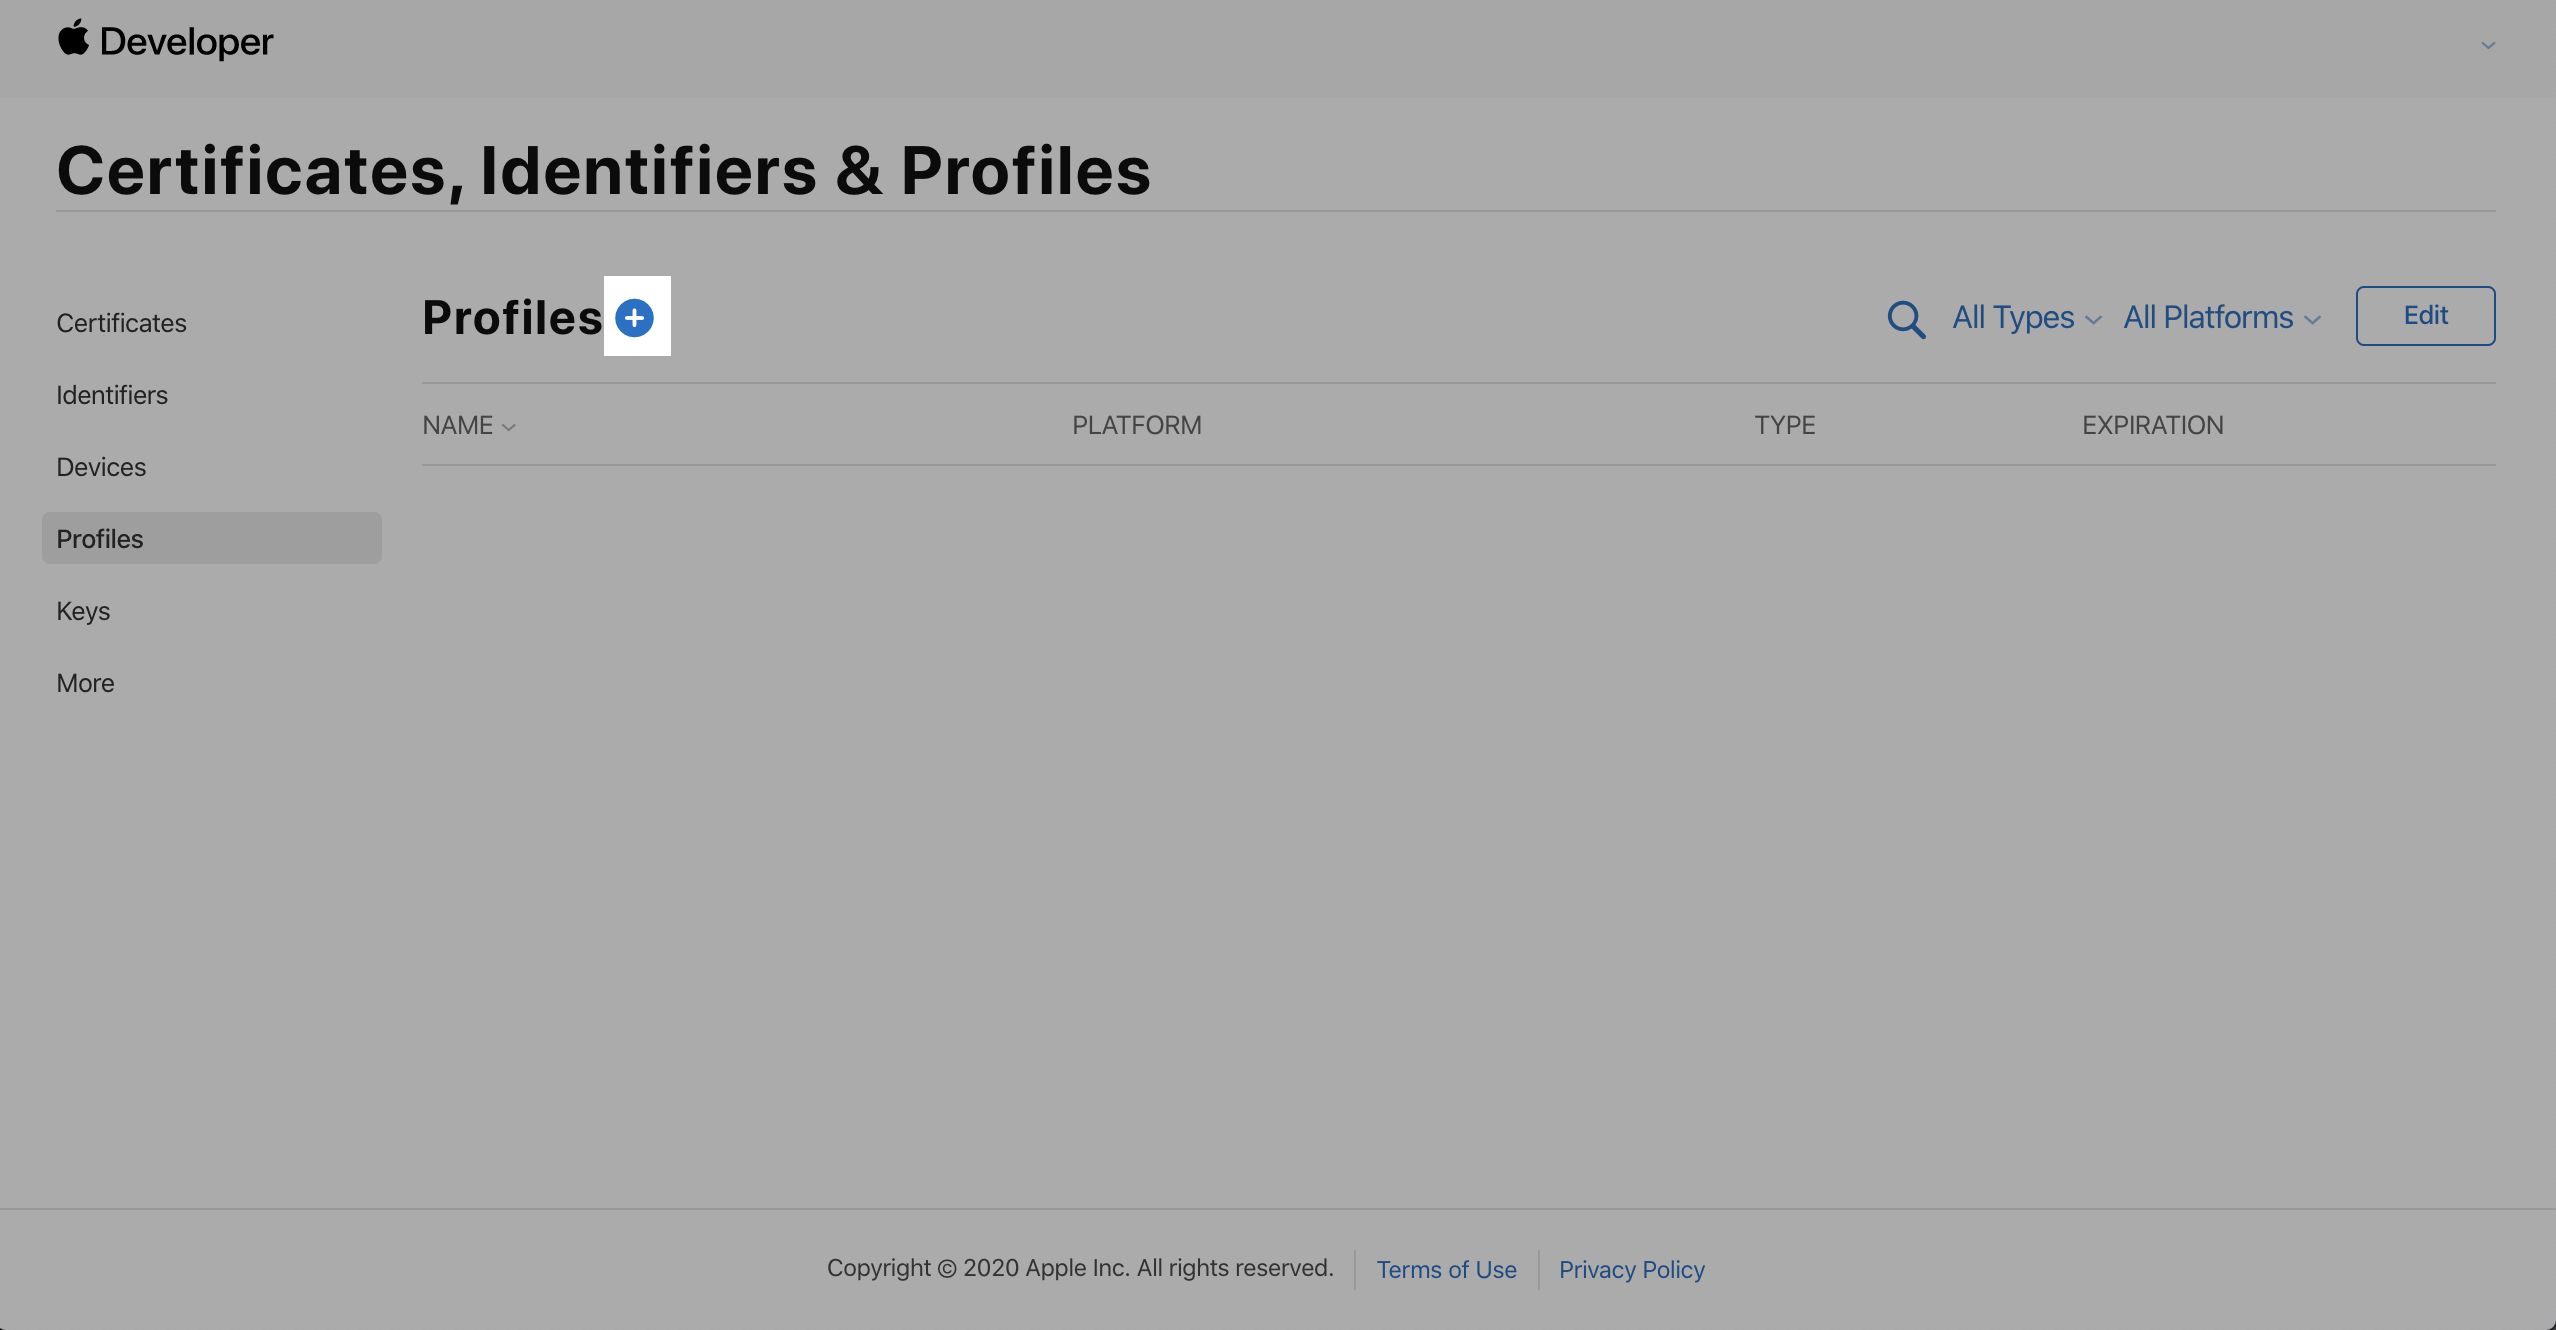Open the All Platforms filter dropdown
The height and width of the screenshot is (1330, 2556).
tap(2222, 317)
